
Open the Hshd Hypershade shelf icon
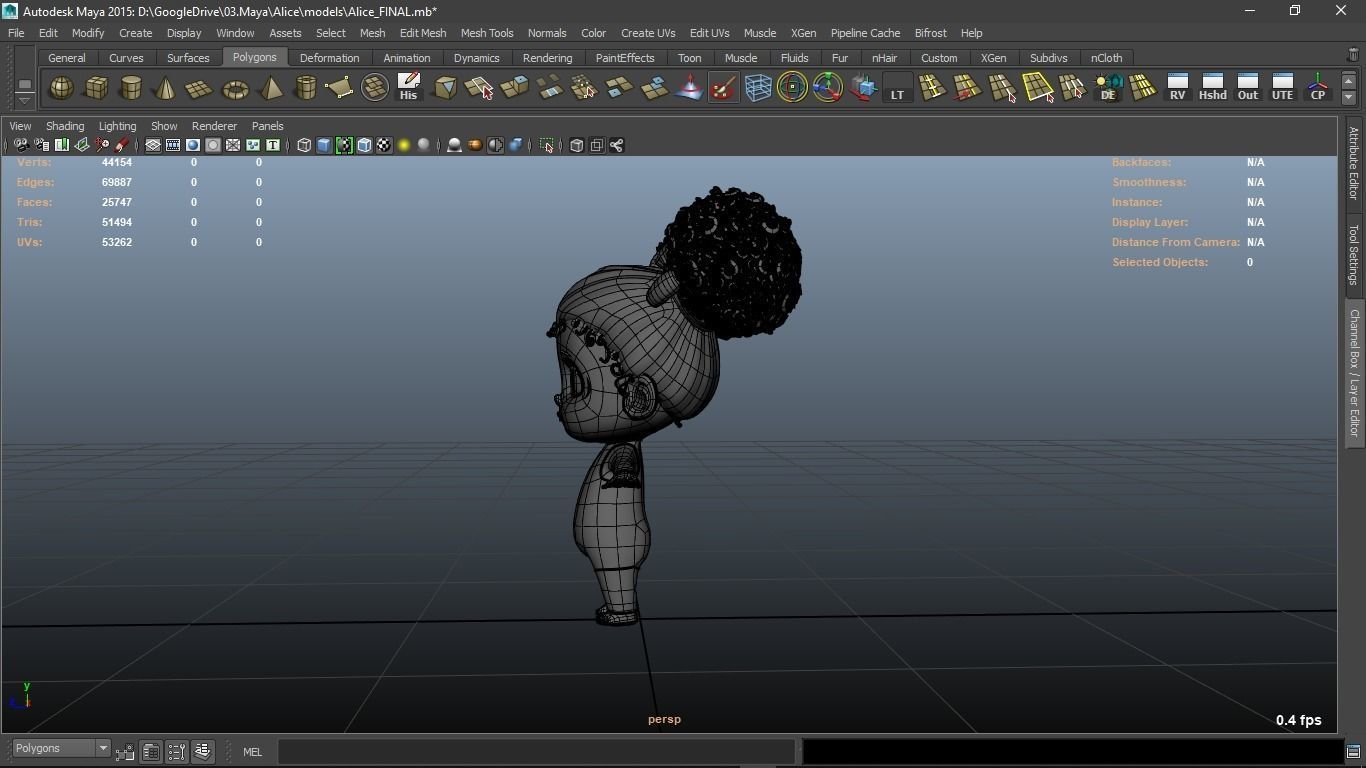tap(1212, 88)
